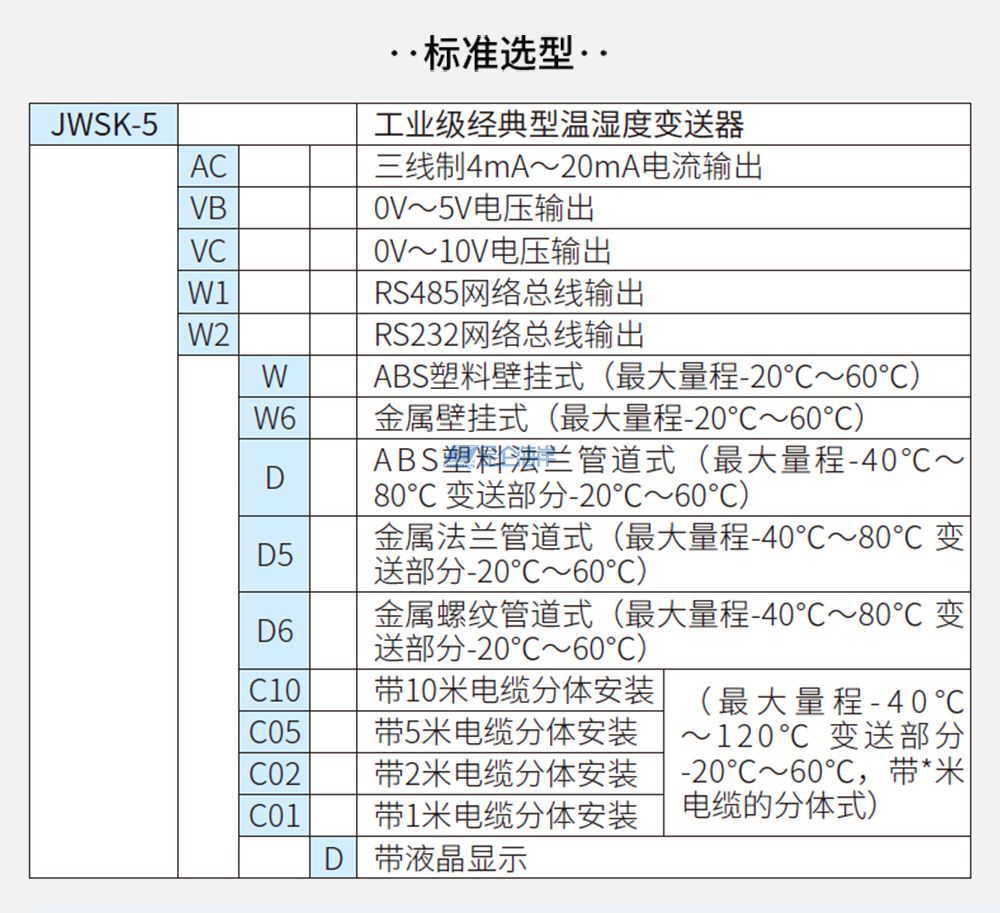The height and width of the screenshot is (913, 1000).
Task: Click the D5 metal flange code cell
Action: 274,554
